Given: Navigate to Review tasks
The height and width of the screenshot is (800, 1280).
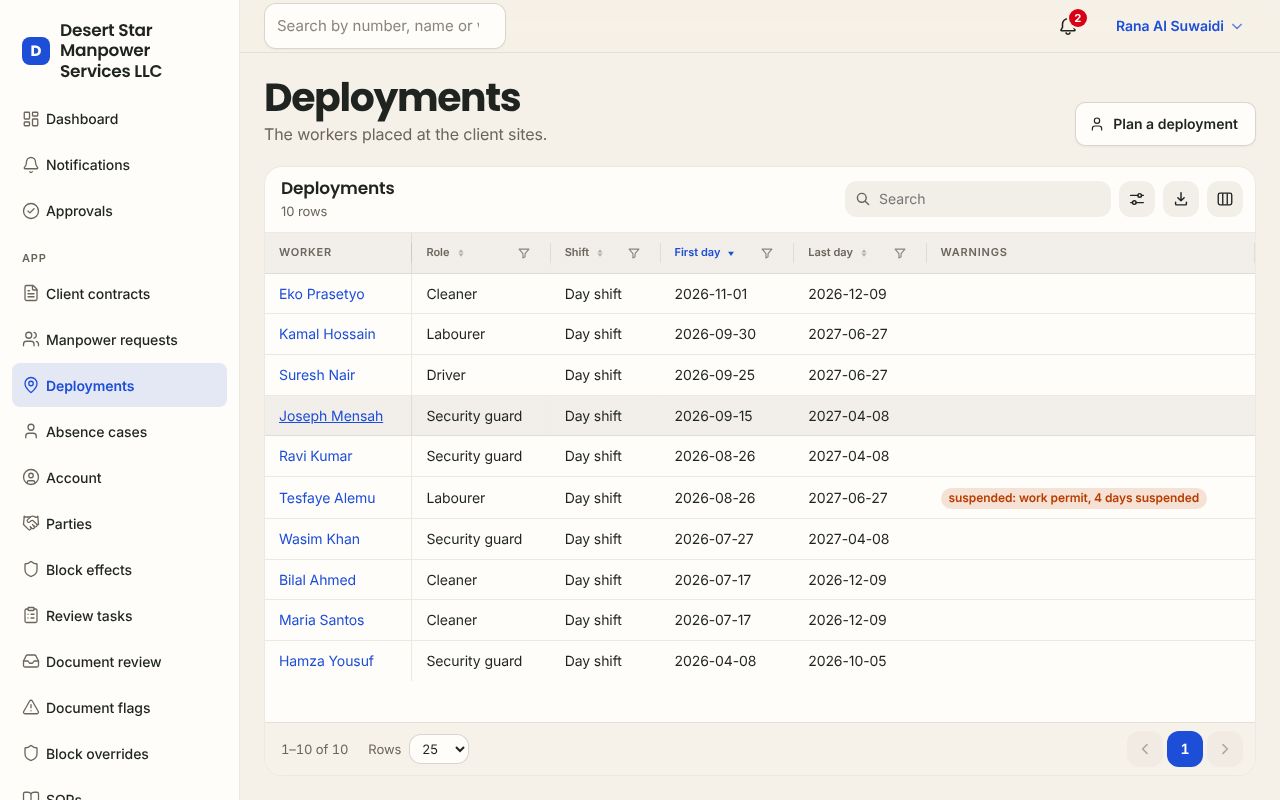Looking at the screenshot, I should 119,616.
